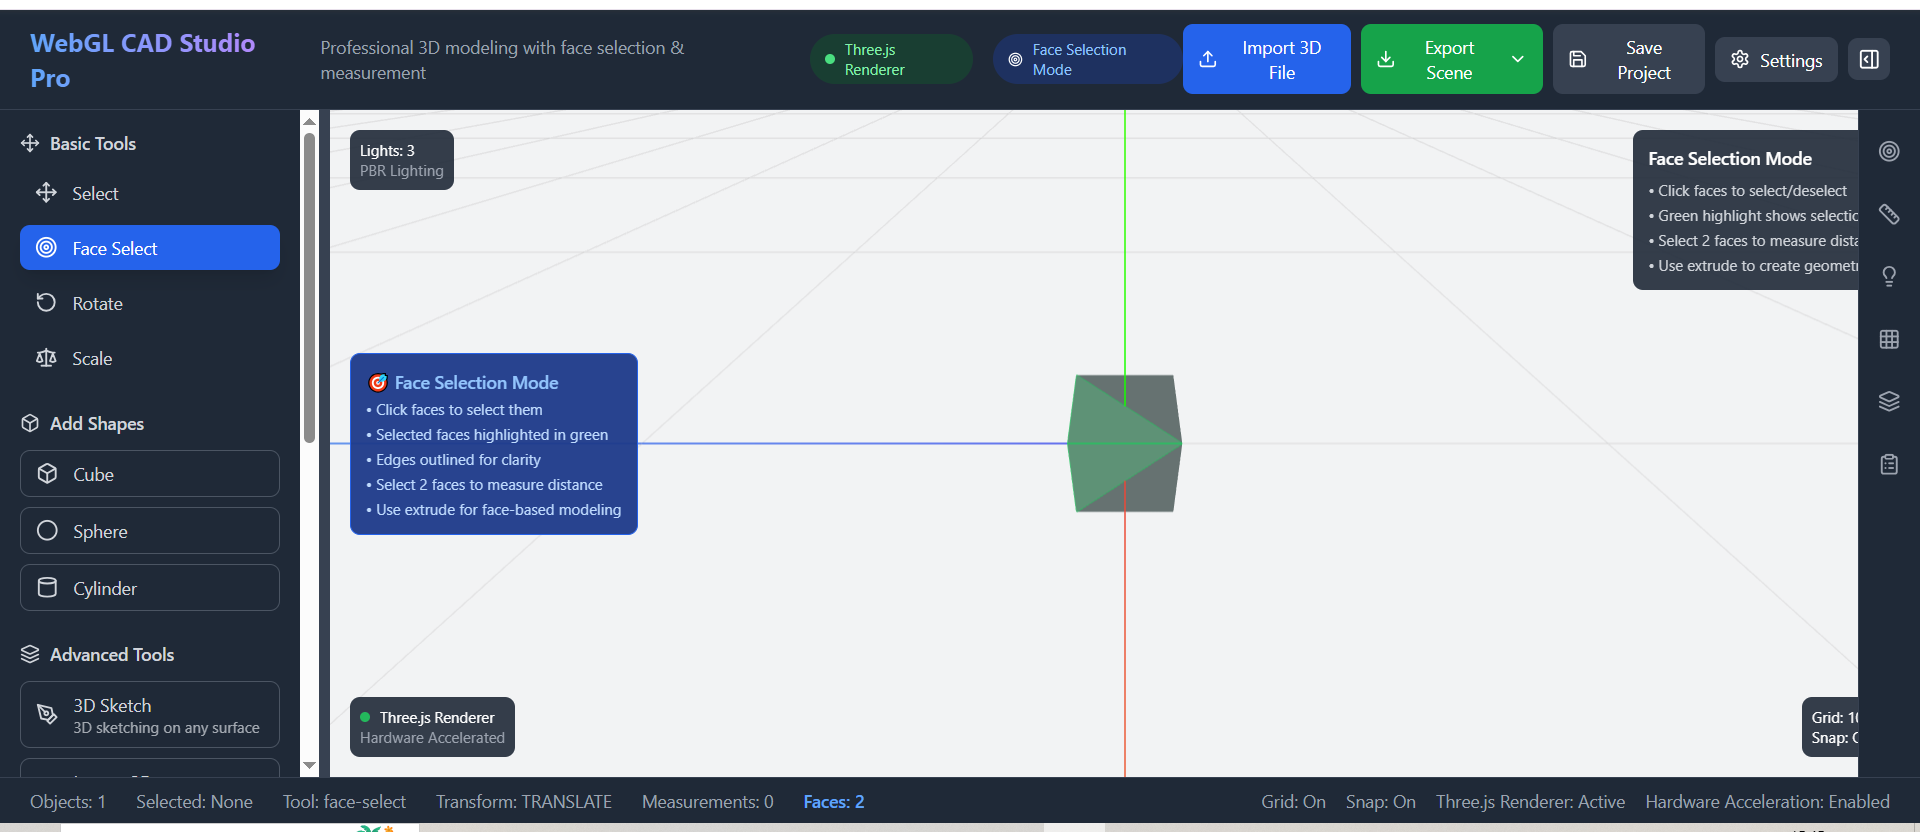This screenshot has width=1920, height=832.
Task: Click the sidebar scrollbar down arrow
Action: (x=309, y=765)
